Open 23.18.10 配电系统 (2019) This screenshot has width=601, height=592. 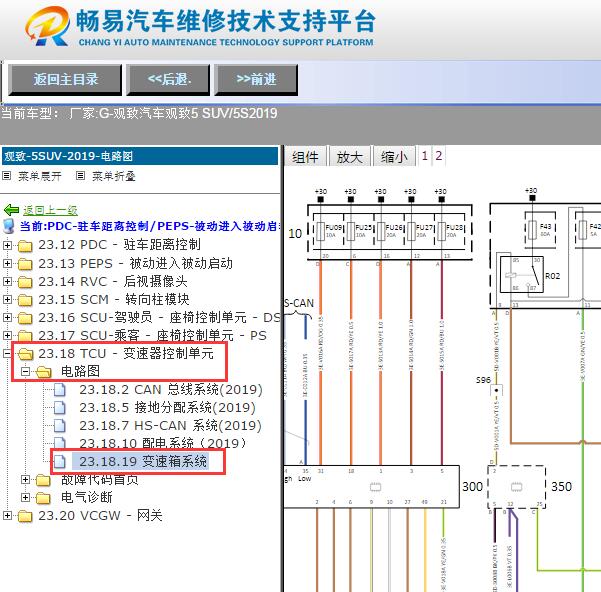click(x=164, y=443)
